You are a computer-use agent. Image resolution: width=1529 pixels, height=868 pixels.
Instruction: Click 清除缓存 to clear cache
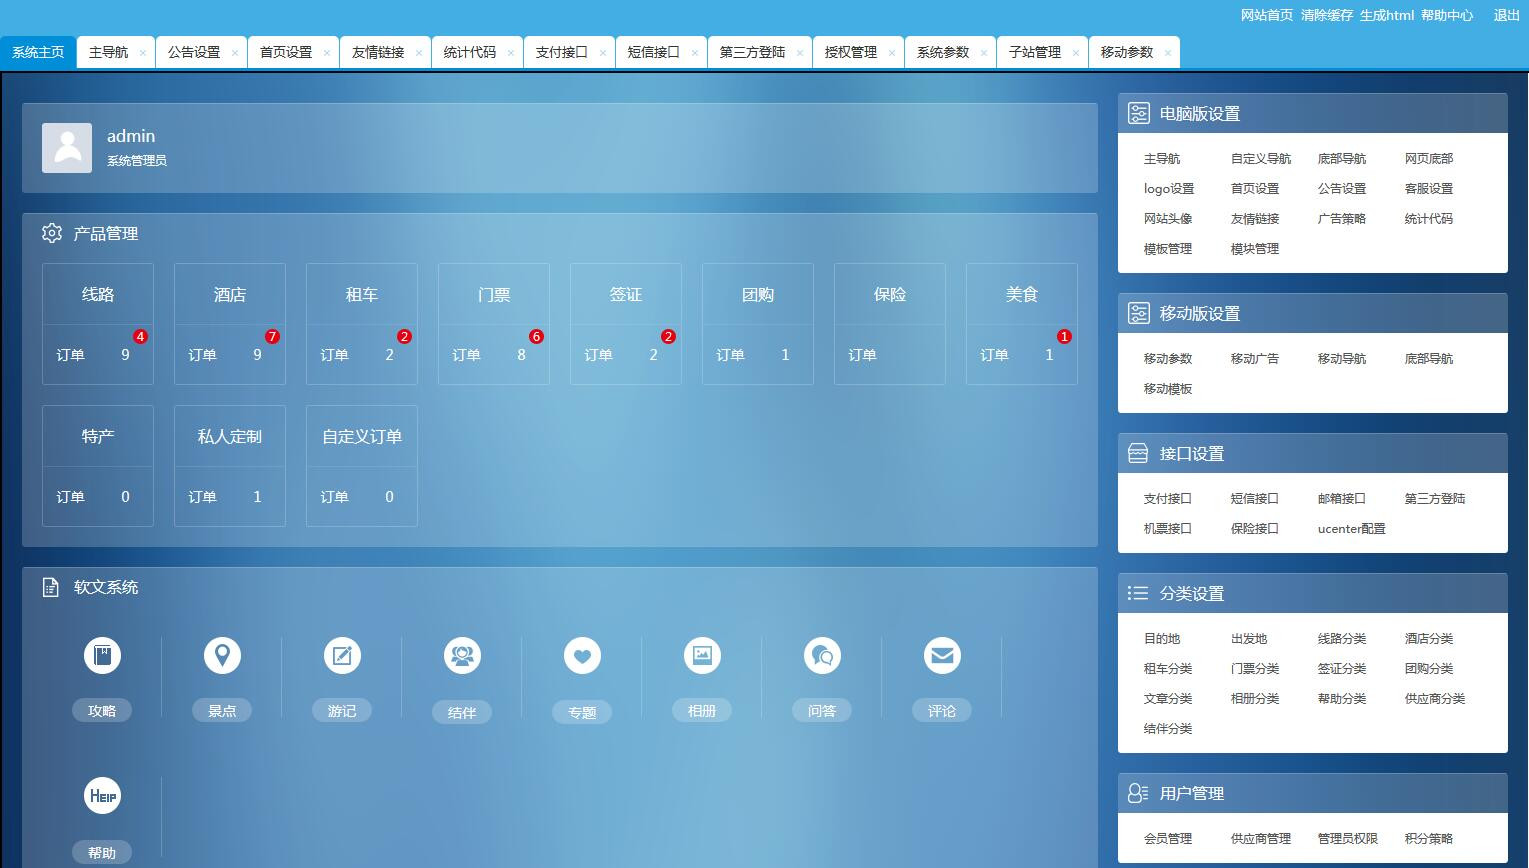tap(1327, 15)
